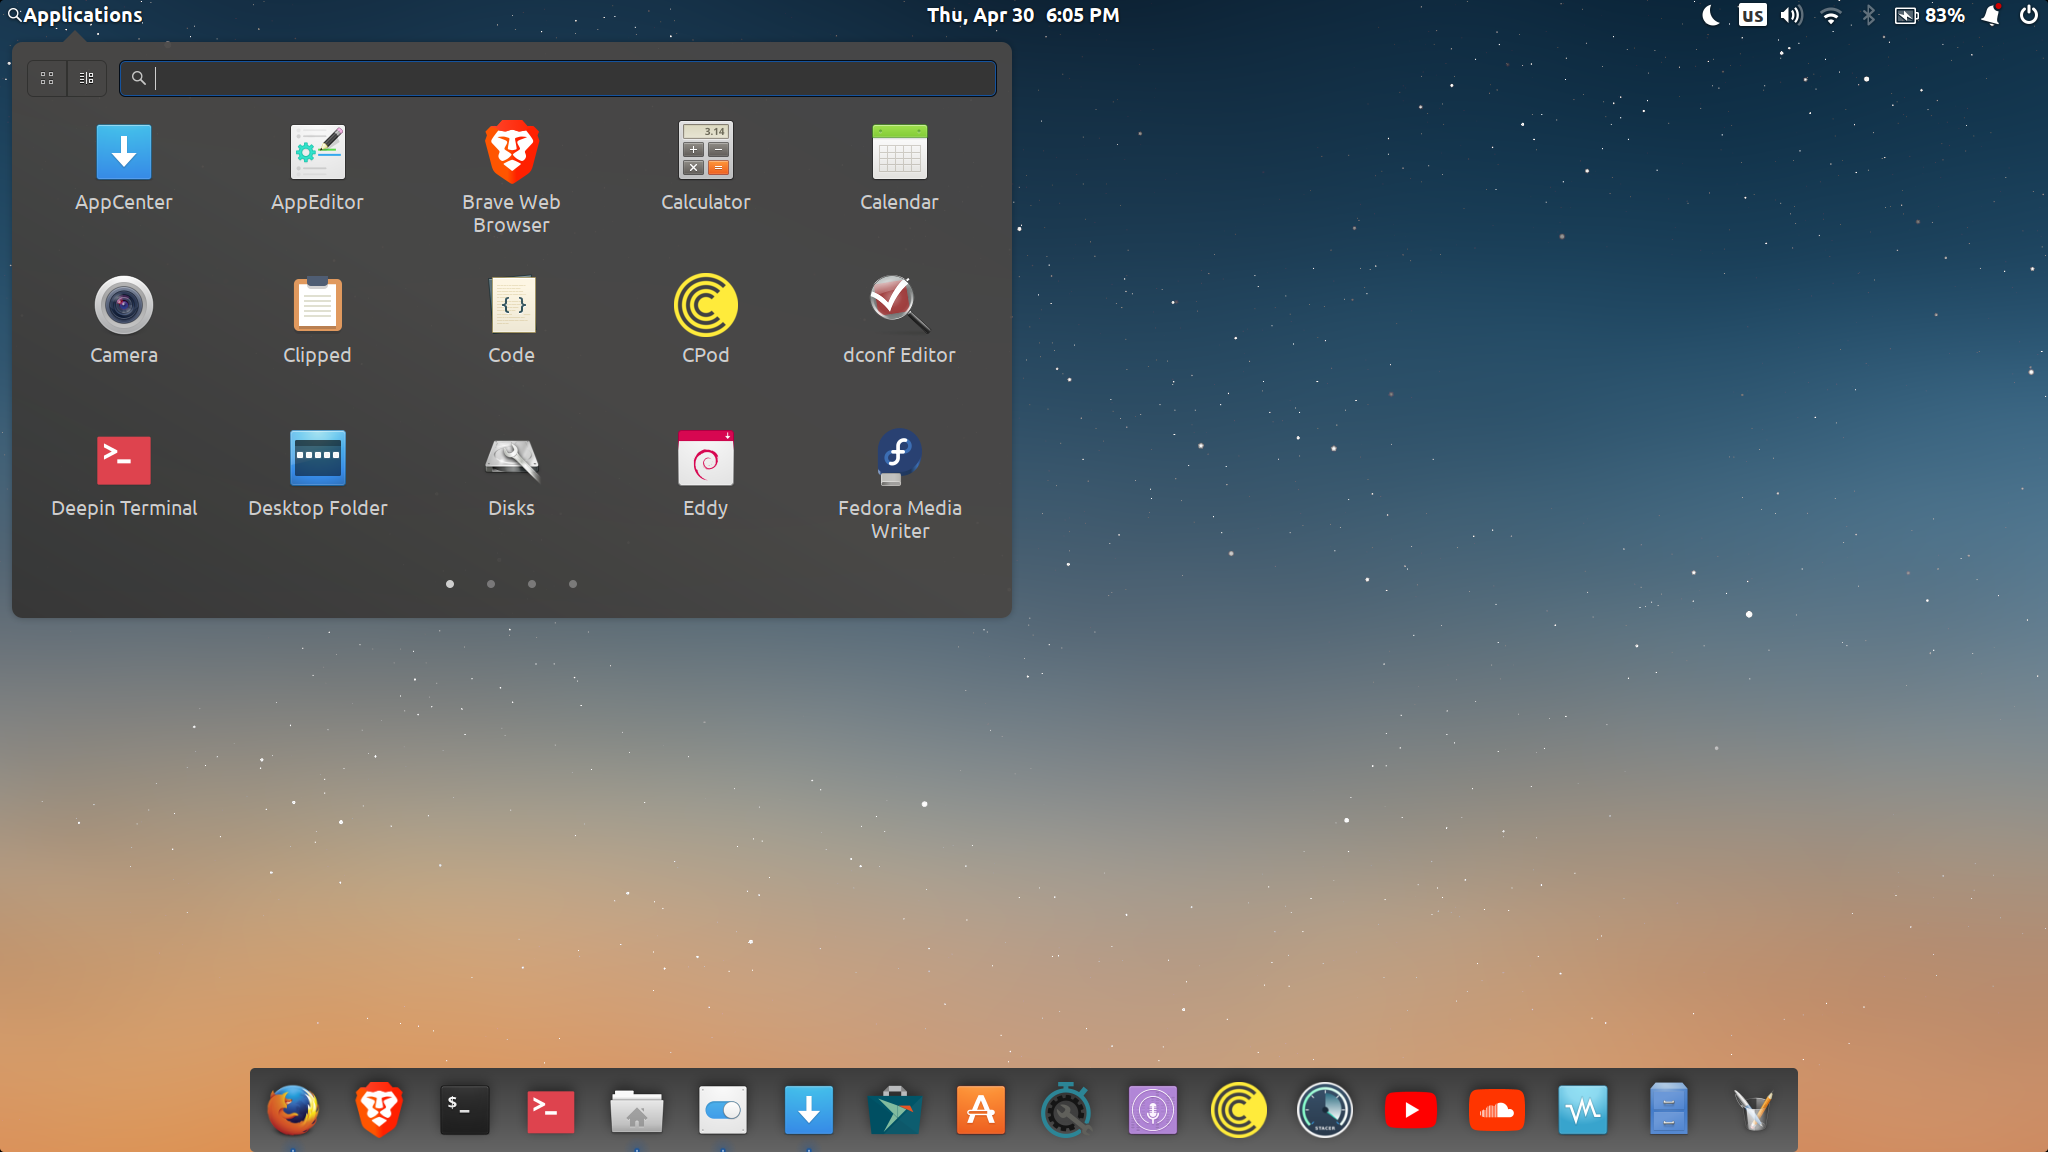Open the session power menu
The height and width of the screenshot is (1152, 2048).
coord(2028,15)
